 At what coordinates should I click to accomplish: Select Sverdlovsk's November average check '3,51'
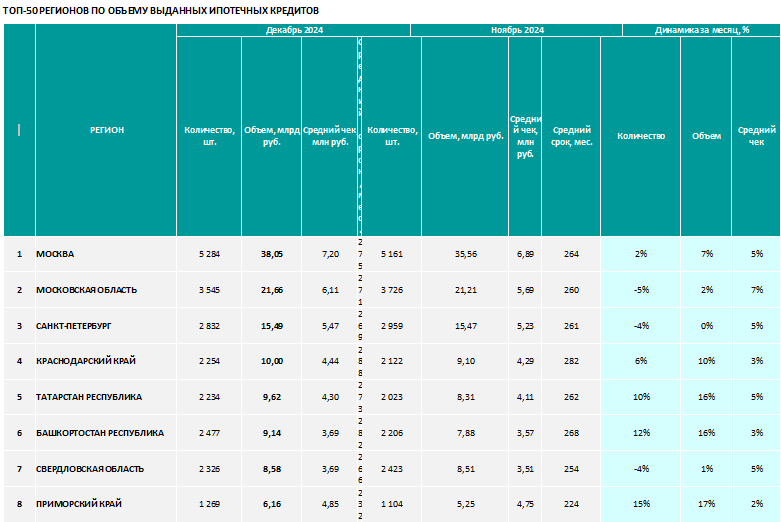coord(525,469)
